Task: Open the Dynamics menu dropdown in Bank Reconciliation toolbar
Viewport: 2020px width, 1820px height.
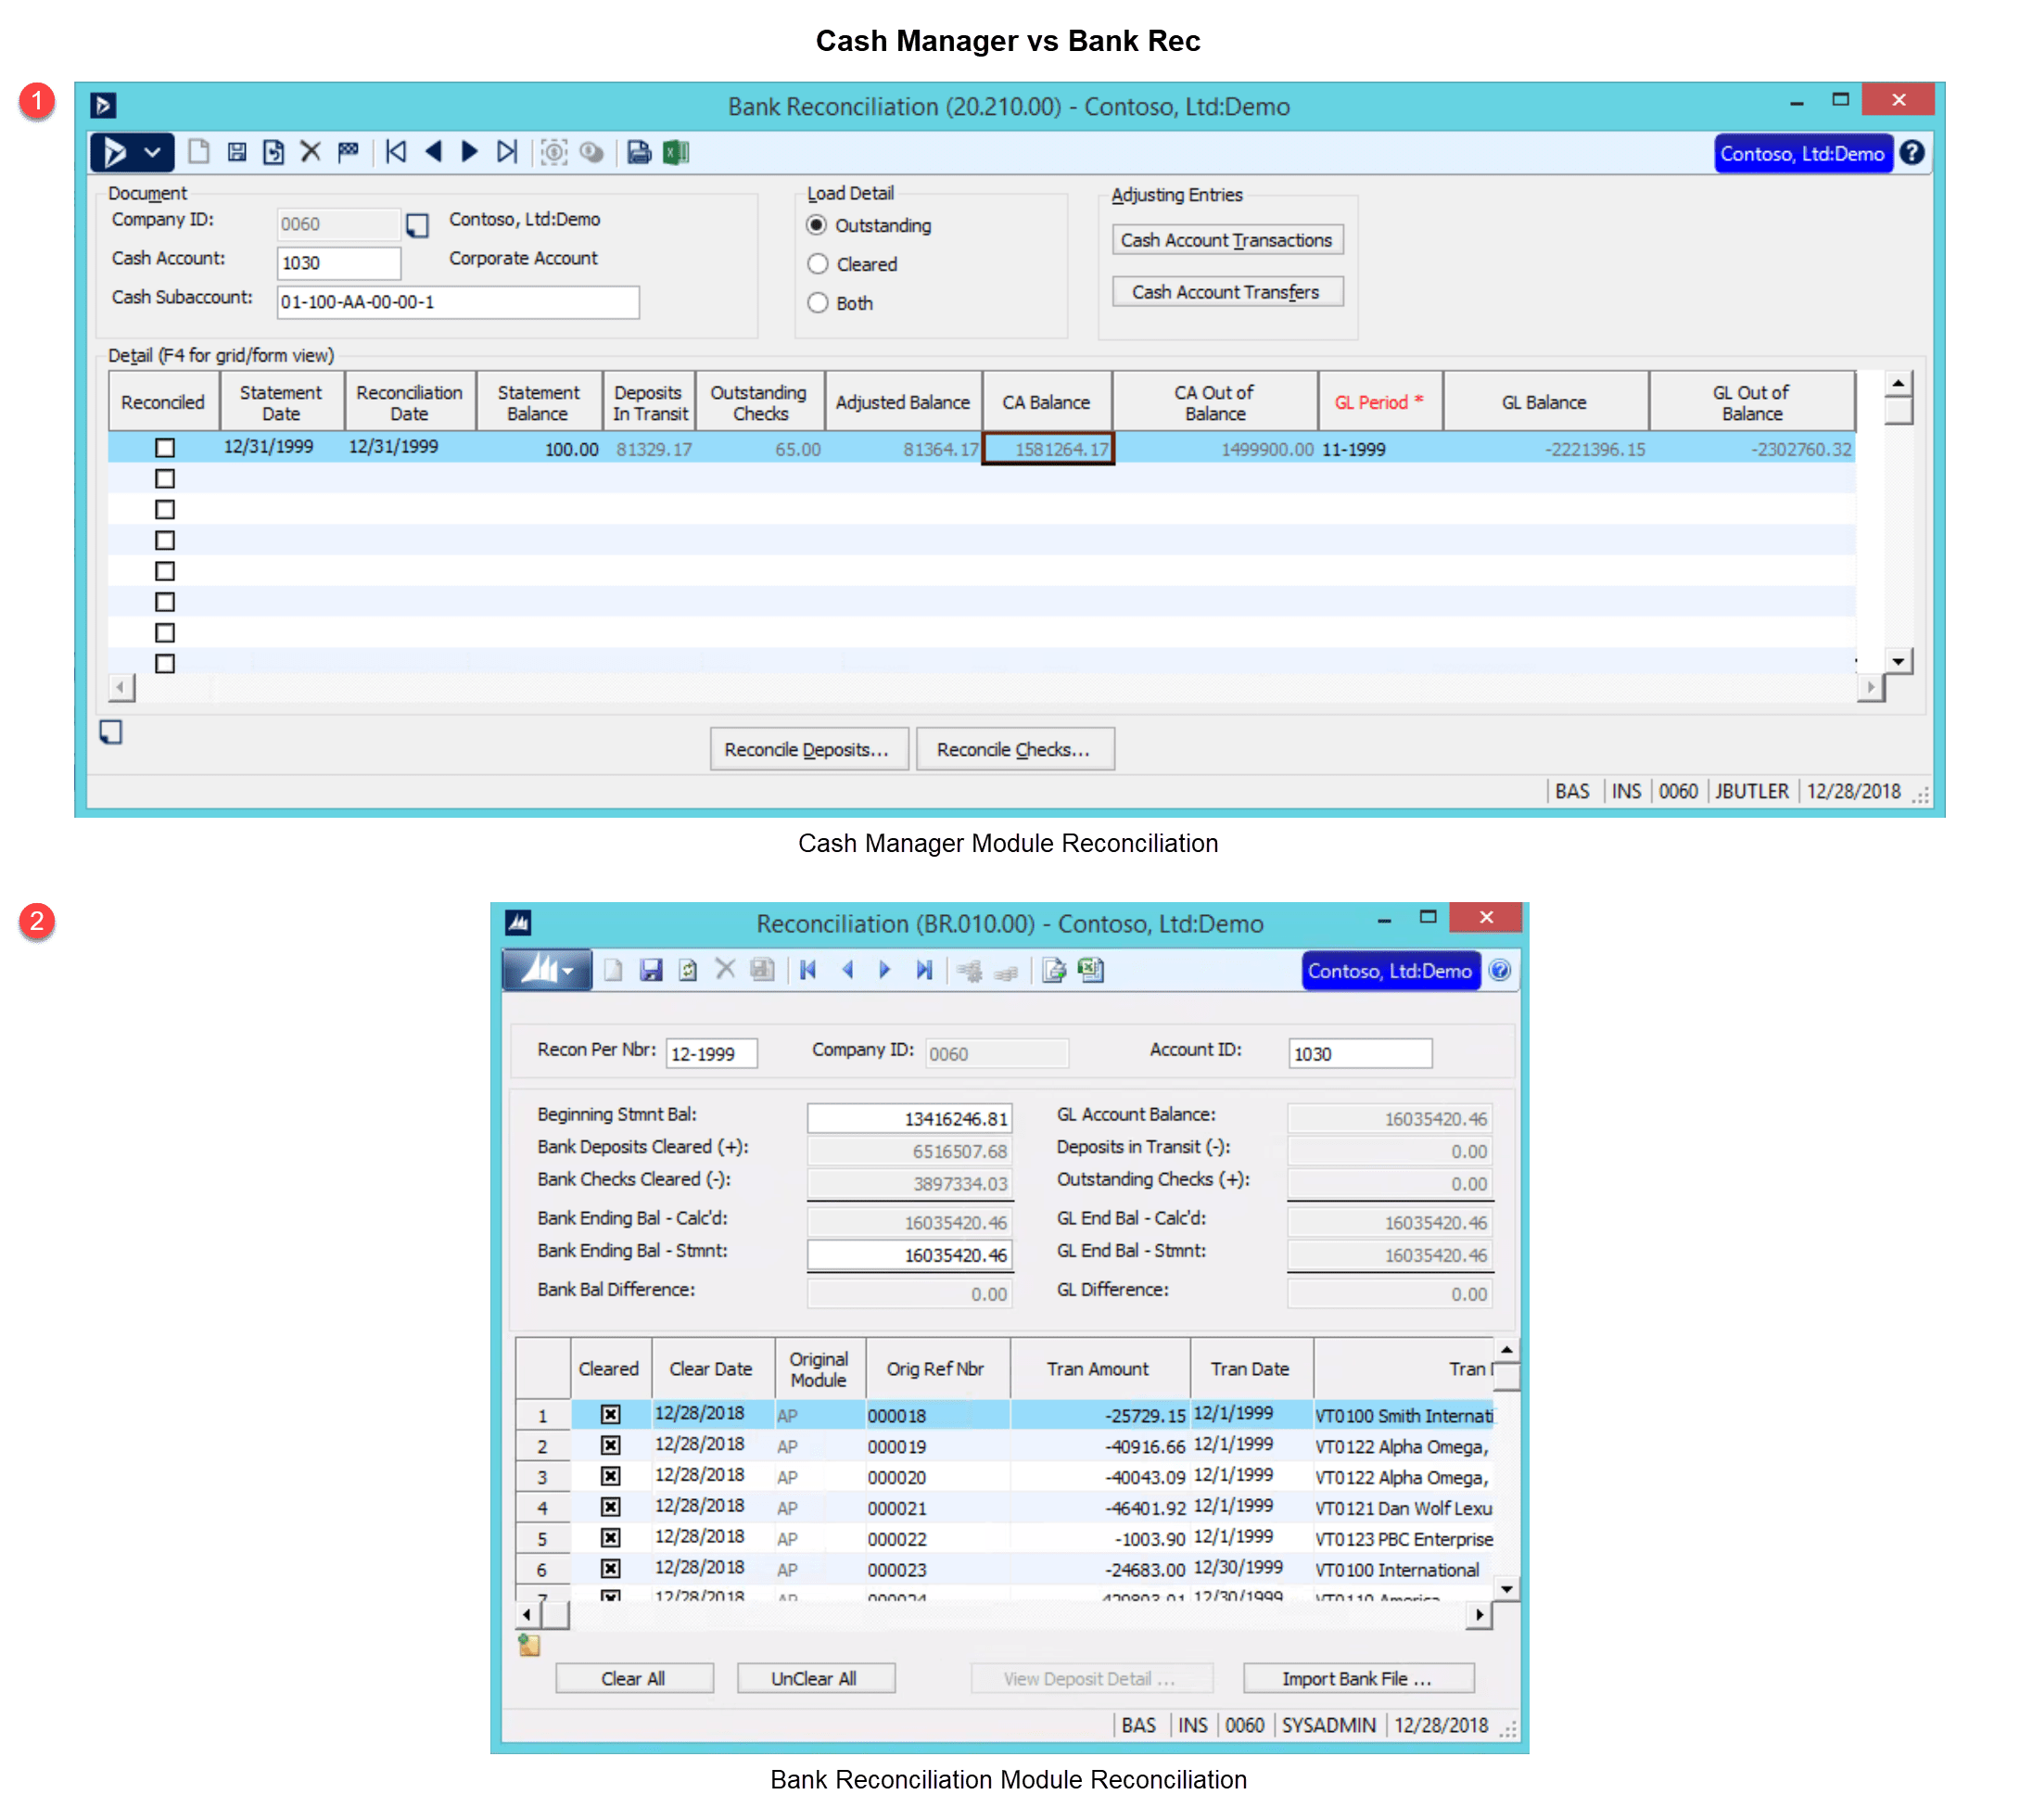Action: [x=132, y=152]
